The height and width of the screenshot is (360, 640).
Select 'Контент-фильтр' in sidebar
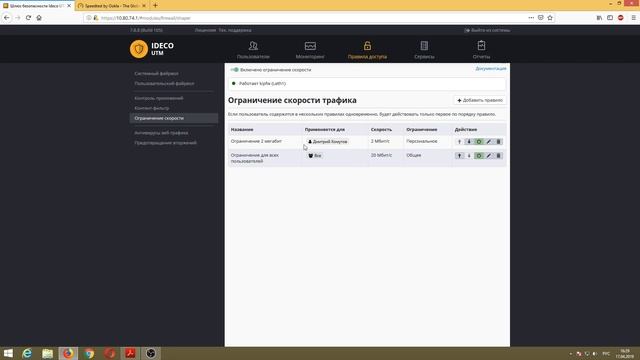(x=151, y=108)
